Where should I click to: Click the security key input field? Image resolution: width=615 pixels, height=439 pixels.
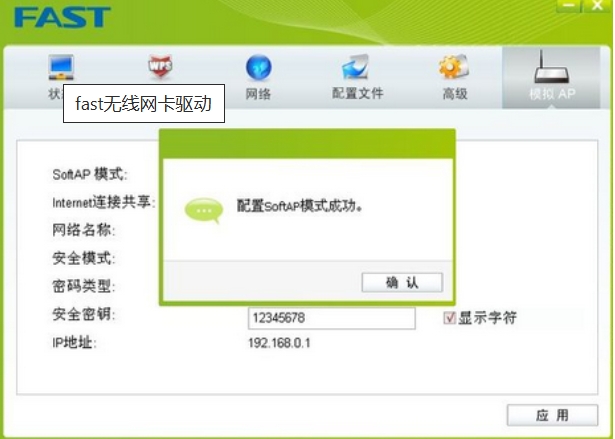[331, 318]
